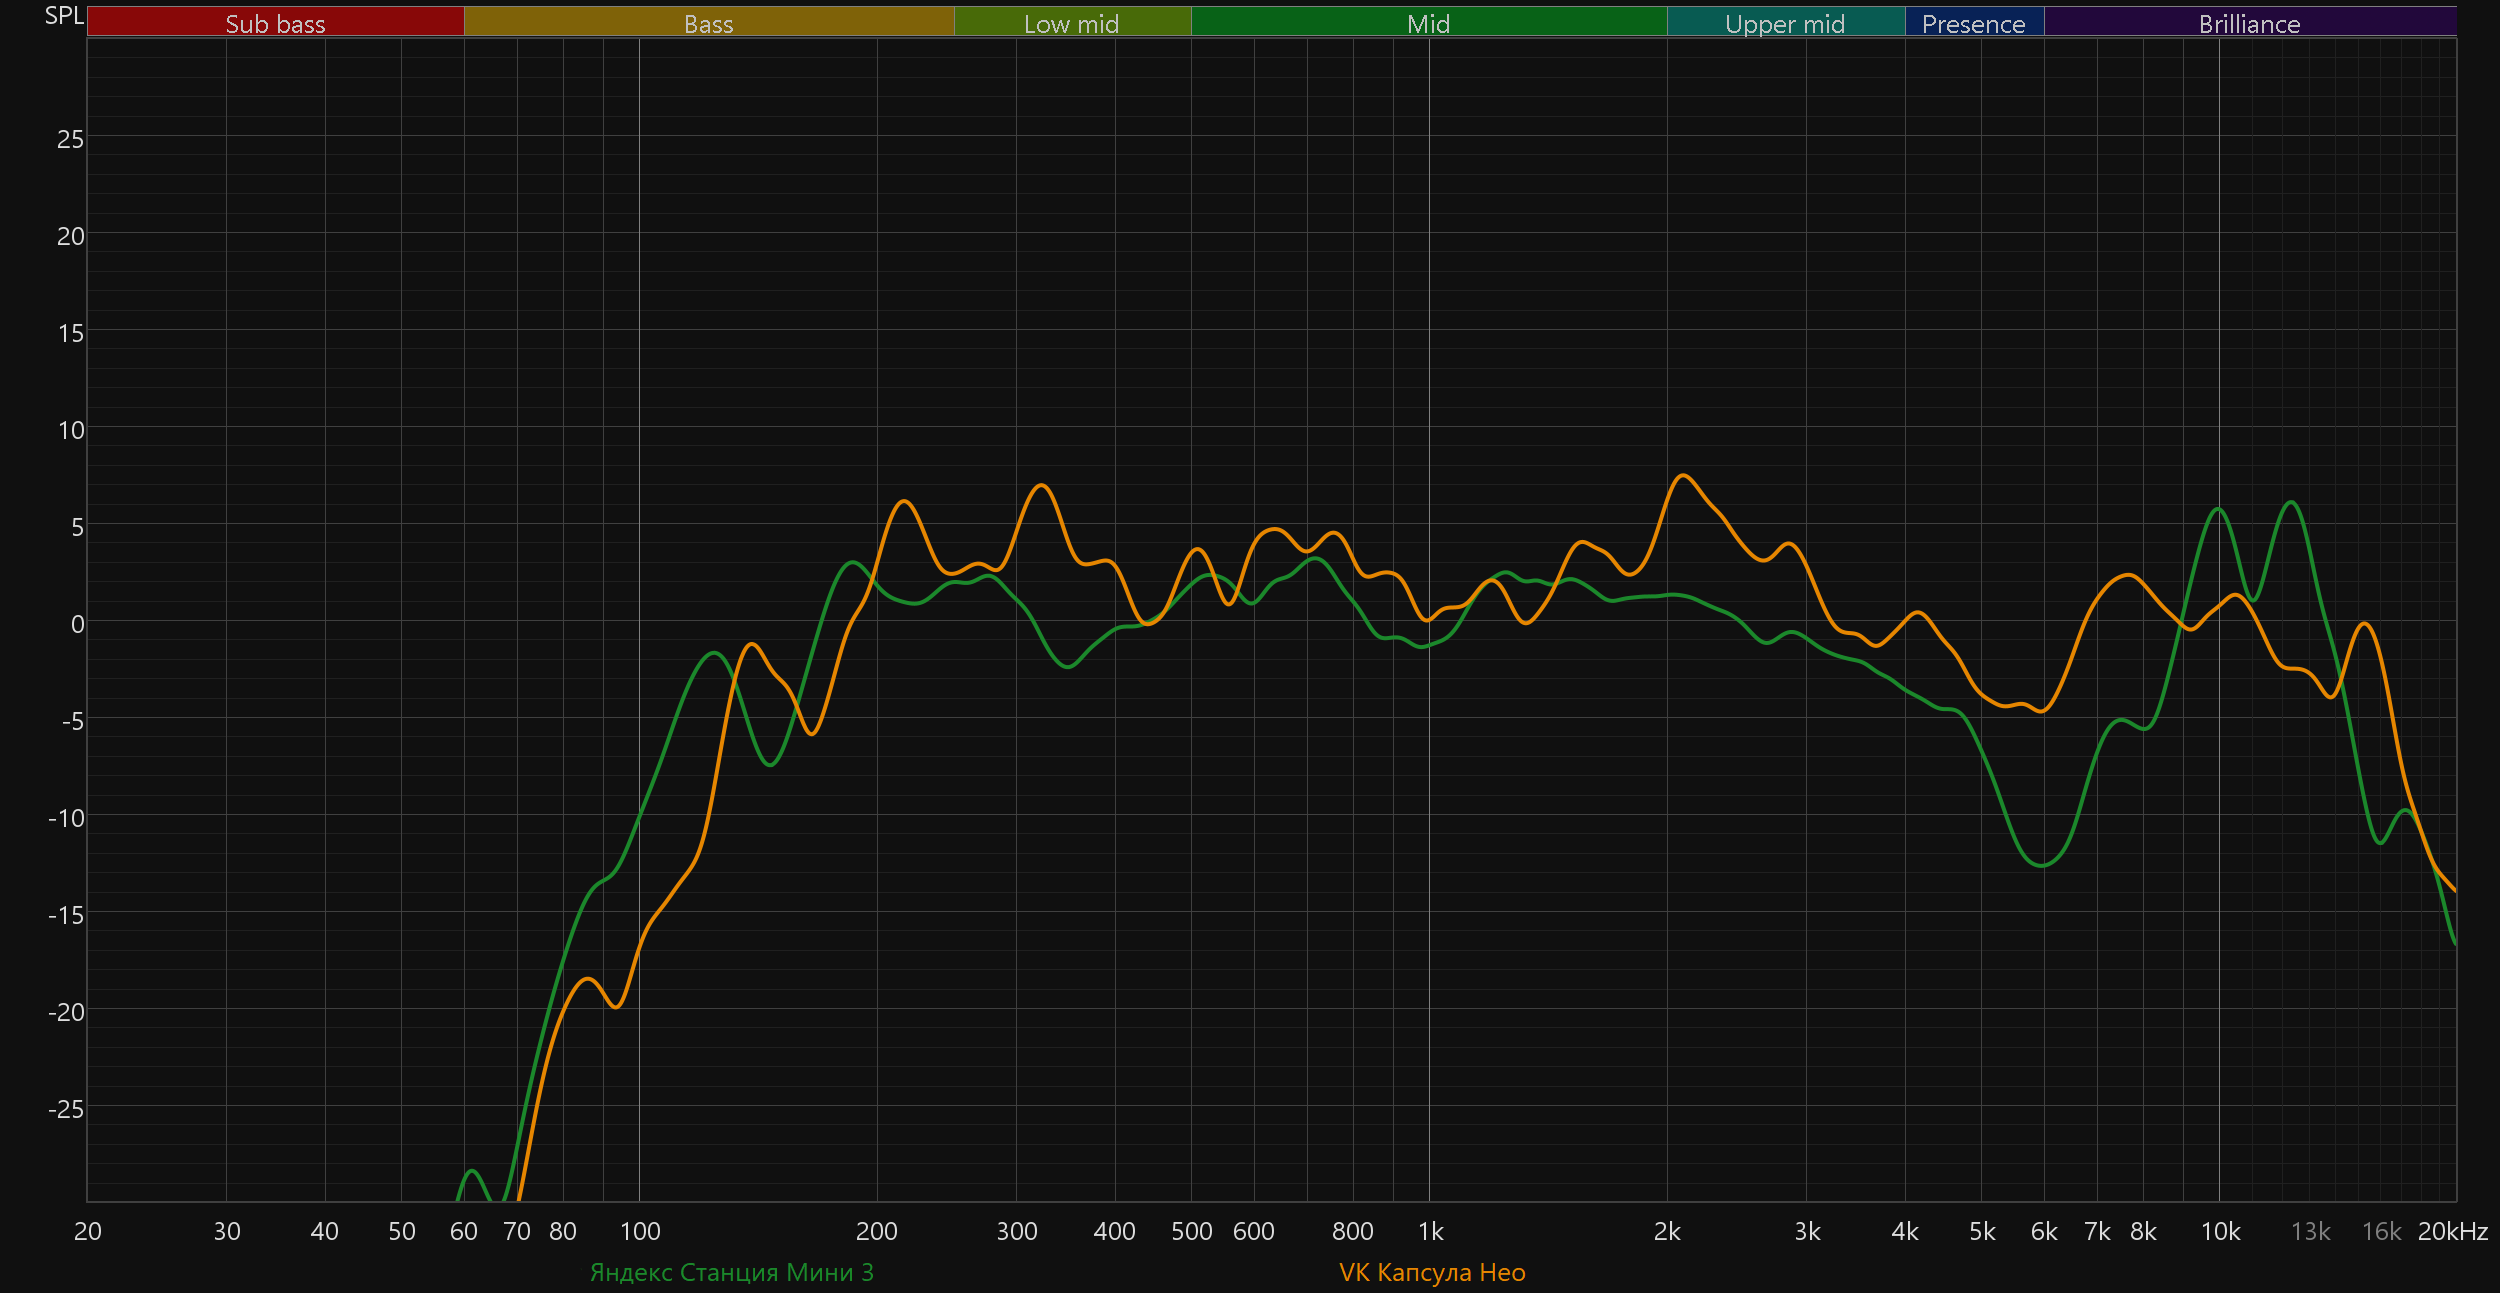Screen dimensions: 2500x1293
Task: Click the VK Капсула Нео legend label
Action: tap(1431, 1272)
